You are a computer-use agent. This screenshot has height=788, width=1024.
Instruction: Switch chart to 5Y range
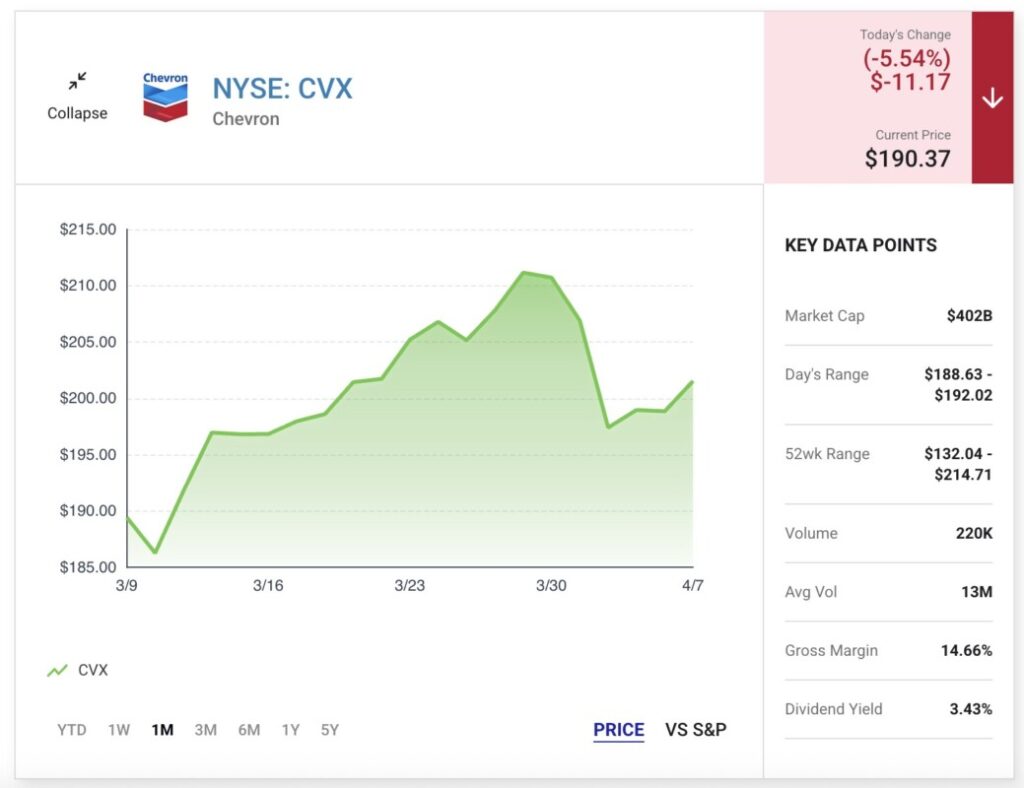(x=330, y=730)
